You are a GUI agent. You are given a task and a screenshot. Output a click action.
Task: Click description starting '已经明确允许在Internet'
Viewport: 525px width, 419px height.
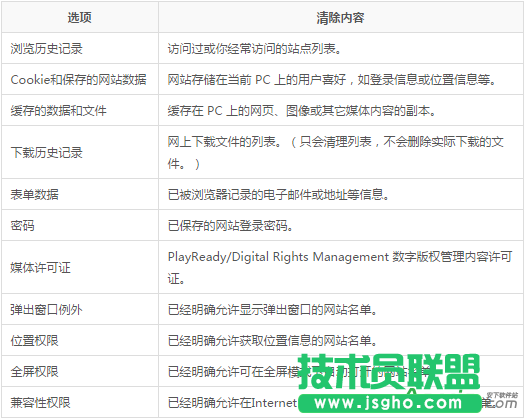[x=331, y=402]
